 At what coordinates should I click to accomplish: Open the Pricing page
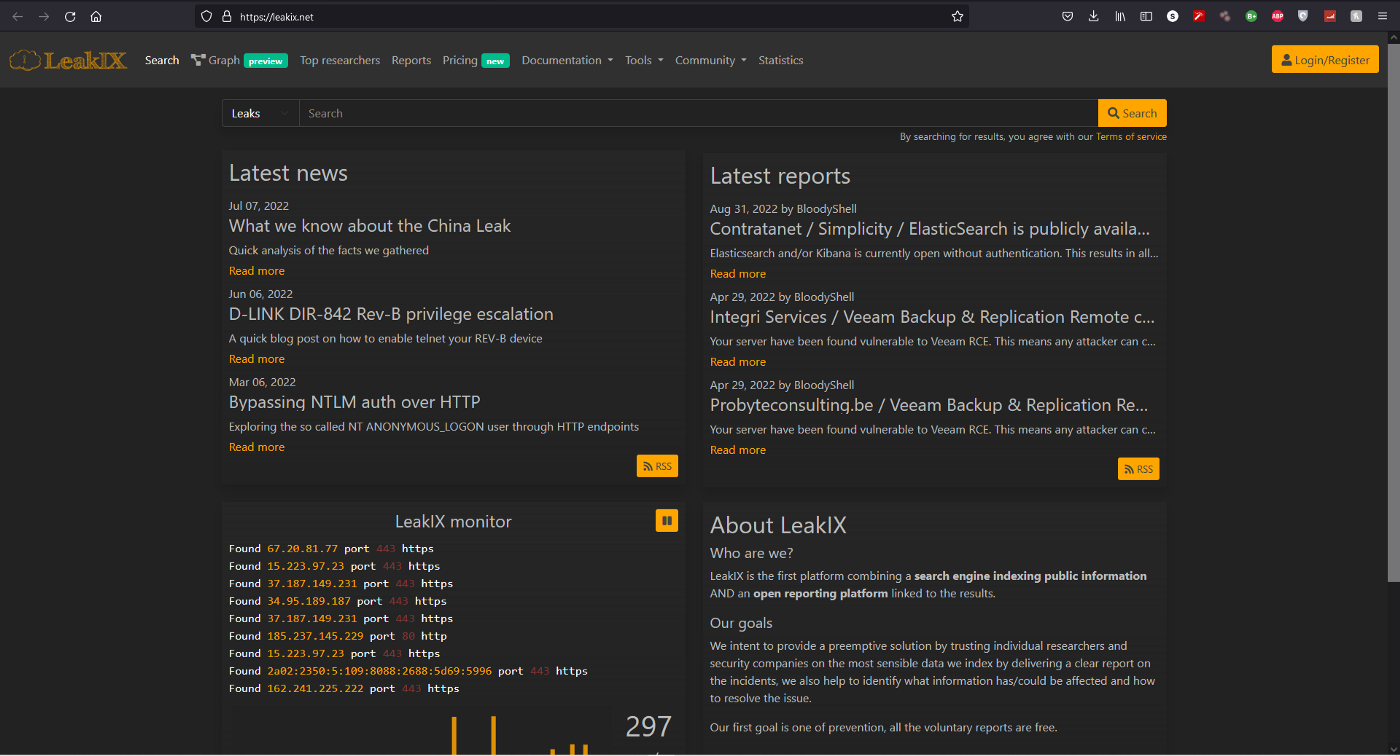coord(476,60)
